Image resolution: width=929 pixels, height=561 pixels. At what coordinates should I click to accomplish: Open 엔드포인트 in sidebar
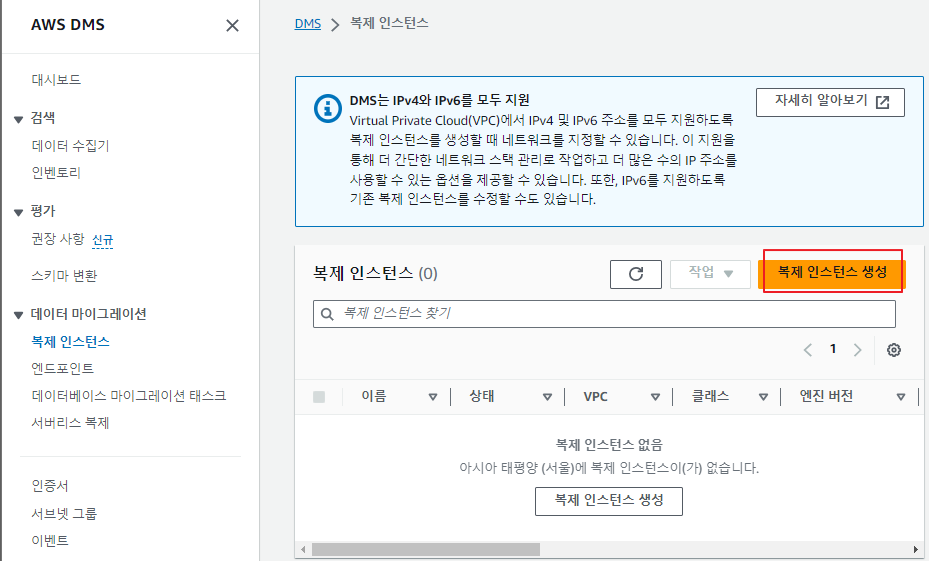point(63,368)
